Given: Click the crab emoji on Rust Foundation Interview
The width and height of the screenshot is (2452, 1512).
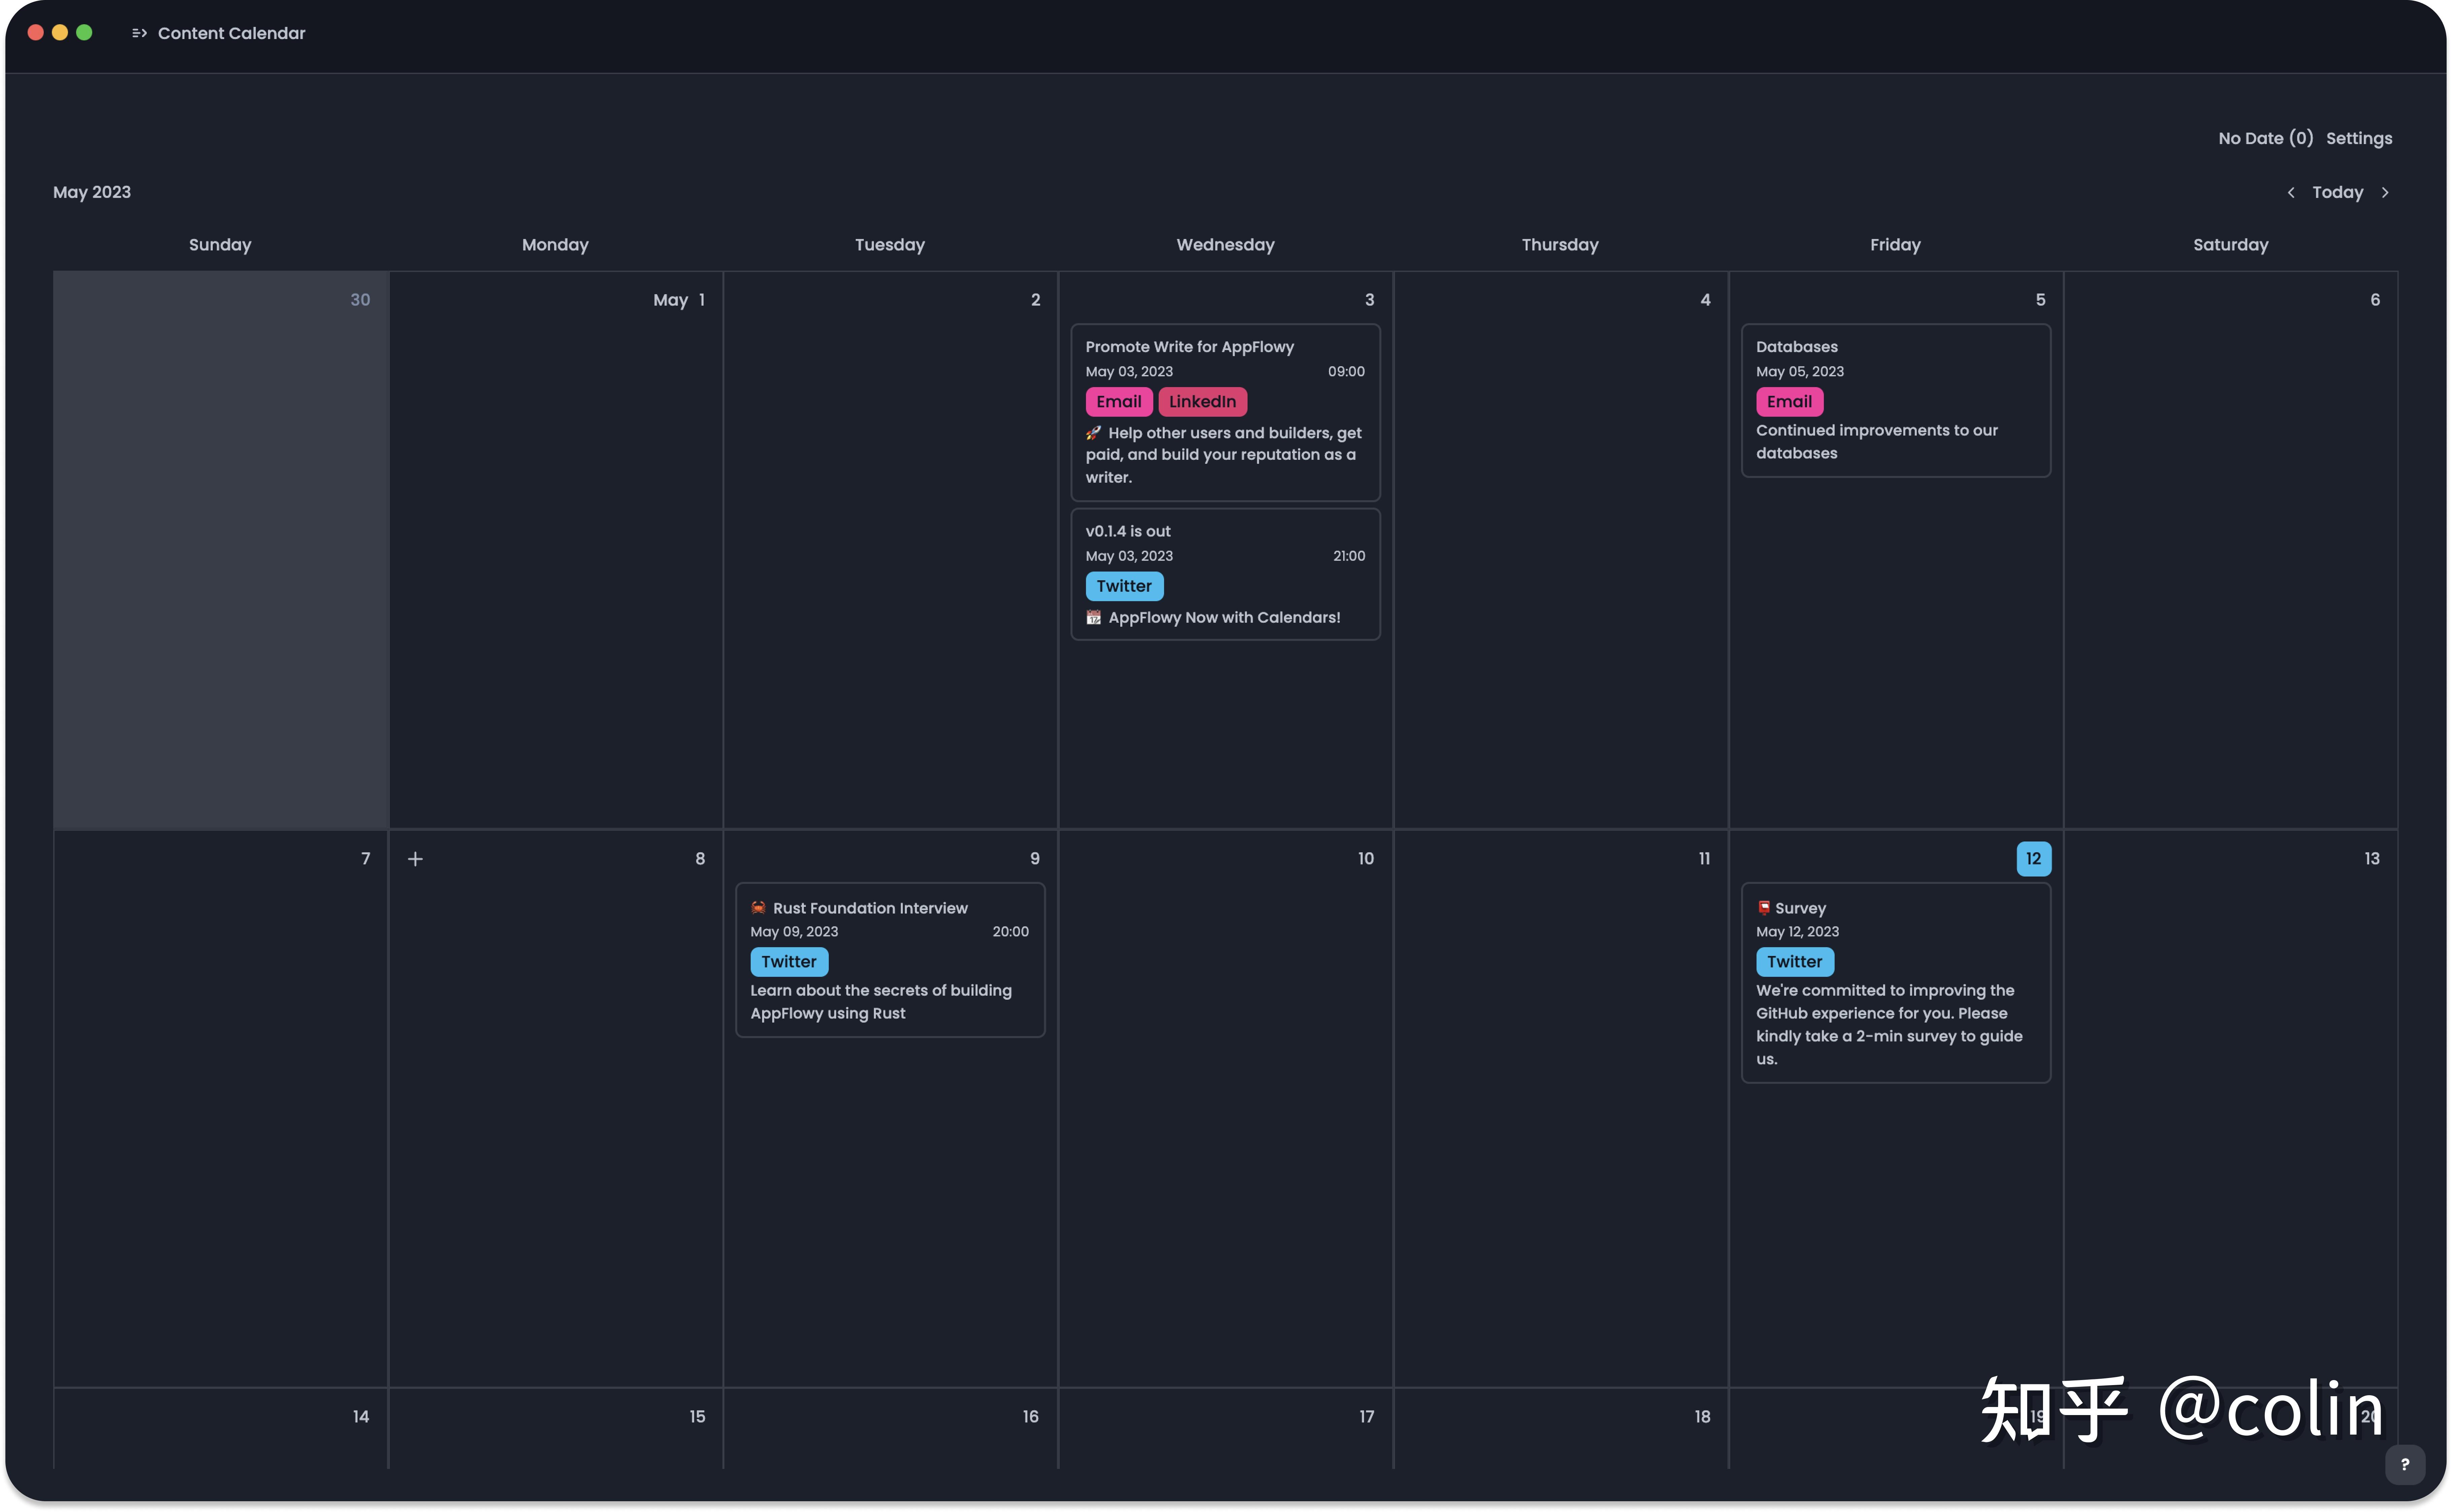Looking at the screenshot, I should 758,908.
